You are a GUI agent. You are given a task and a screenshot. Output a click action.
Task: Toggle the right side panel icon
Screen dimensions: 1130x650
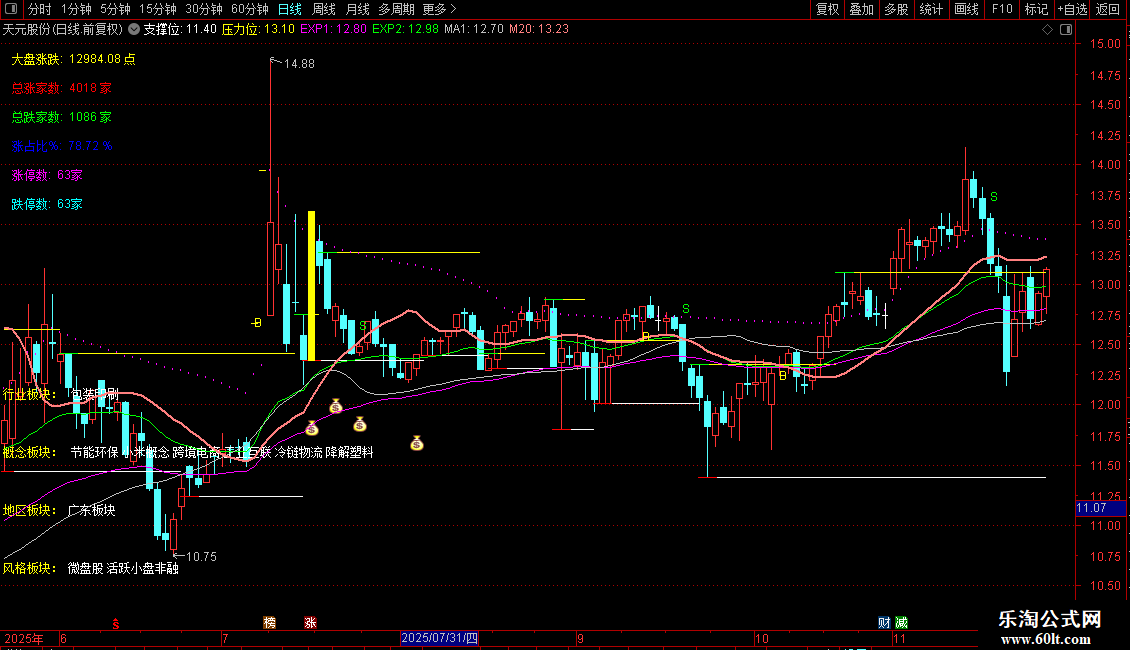coord(1067,29)
